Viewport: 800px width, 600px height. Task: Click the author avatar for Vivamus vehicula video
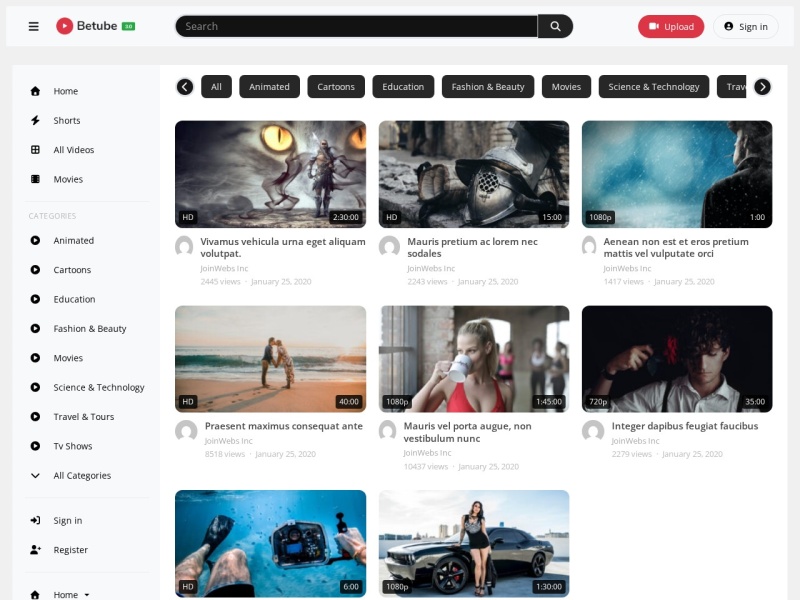(184, 245)
